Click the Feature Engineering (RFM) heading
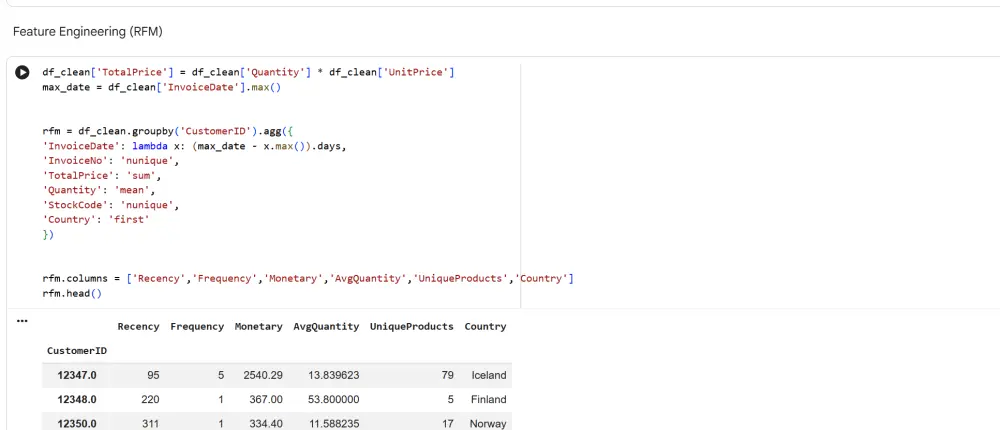The width and height of the screenshot is (1000, 430). pyautogui.click(x=87, y=31)
